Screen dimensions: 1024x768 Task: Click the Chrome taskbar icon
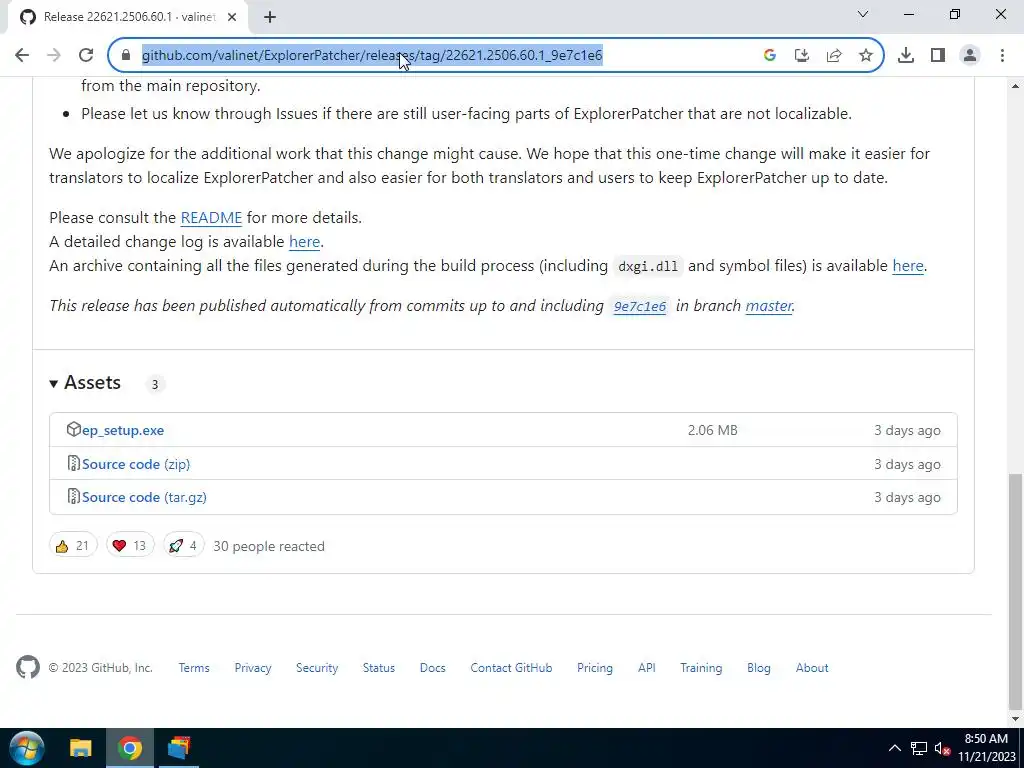pos(130,748)
